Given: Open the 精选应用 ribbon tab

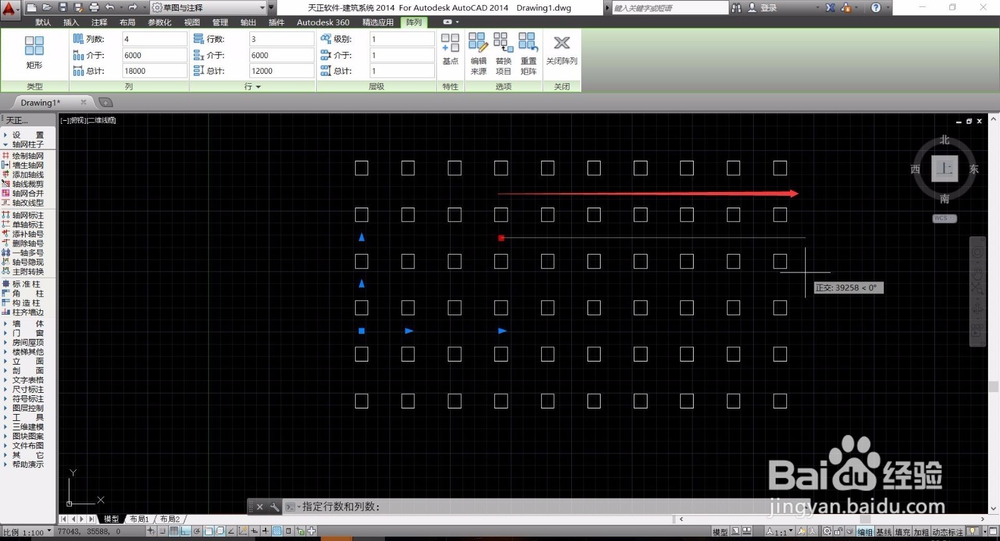Looking at the screenshot, I should point(378,22).
